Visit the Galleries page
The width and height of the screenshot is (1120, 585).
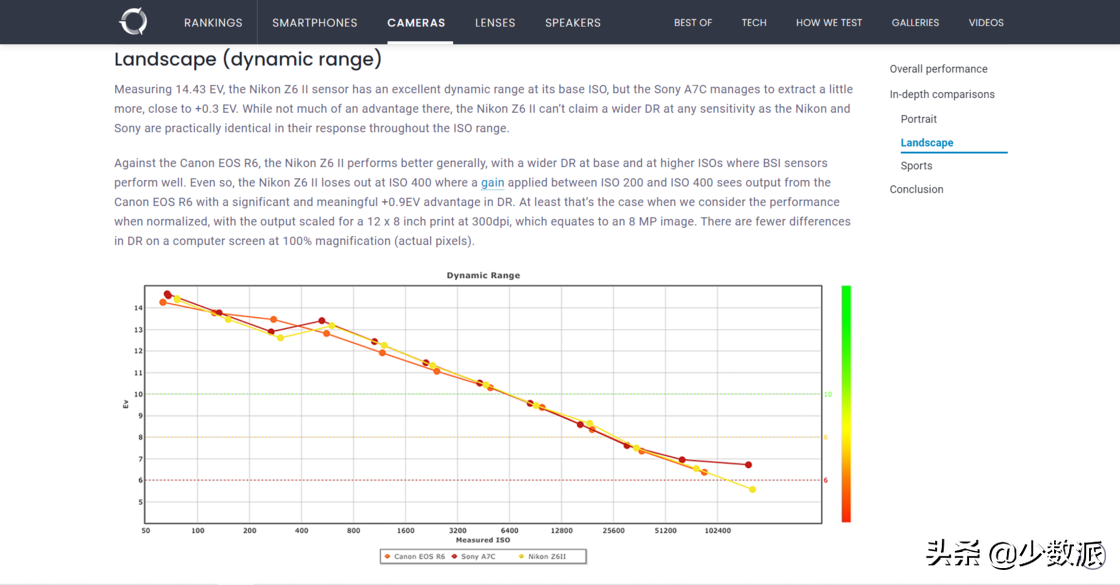click(915, 23)
